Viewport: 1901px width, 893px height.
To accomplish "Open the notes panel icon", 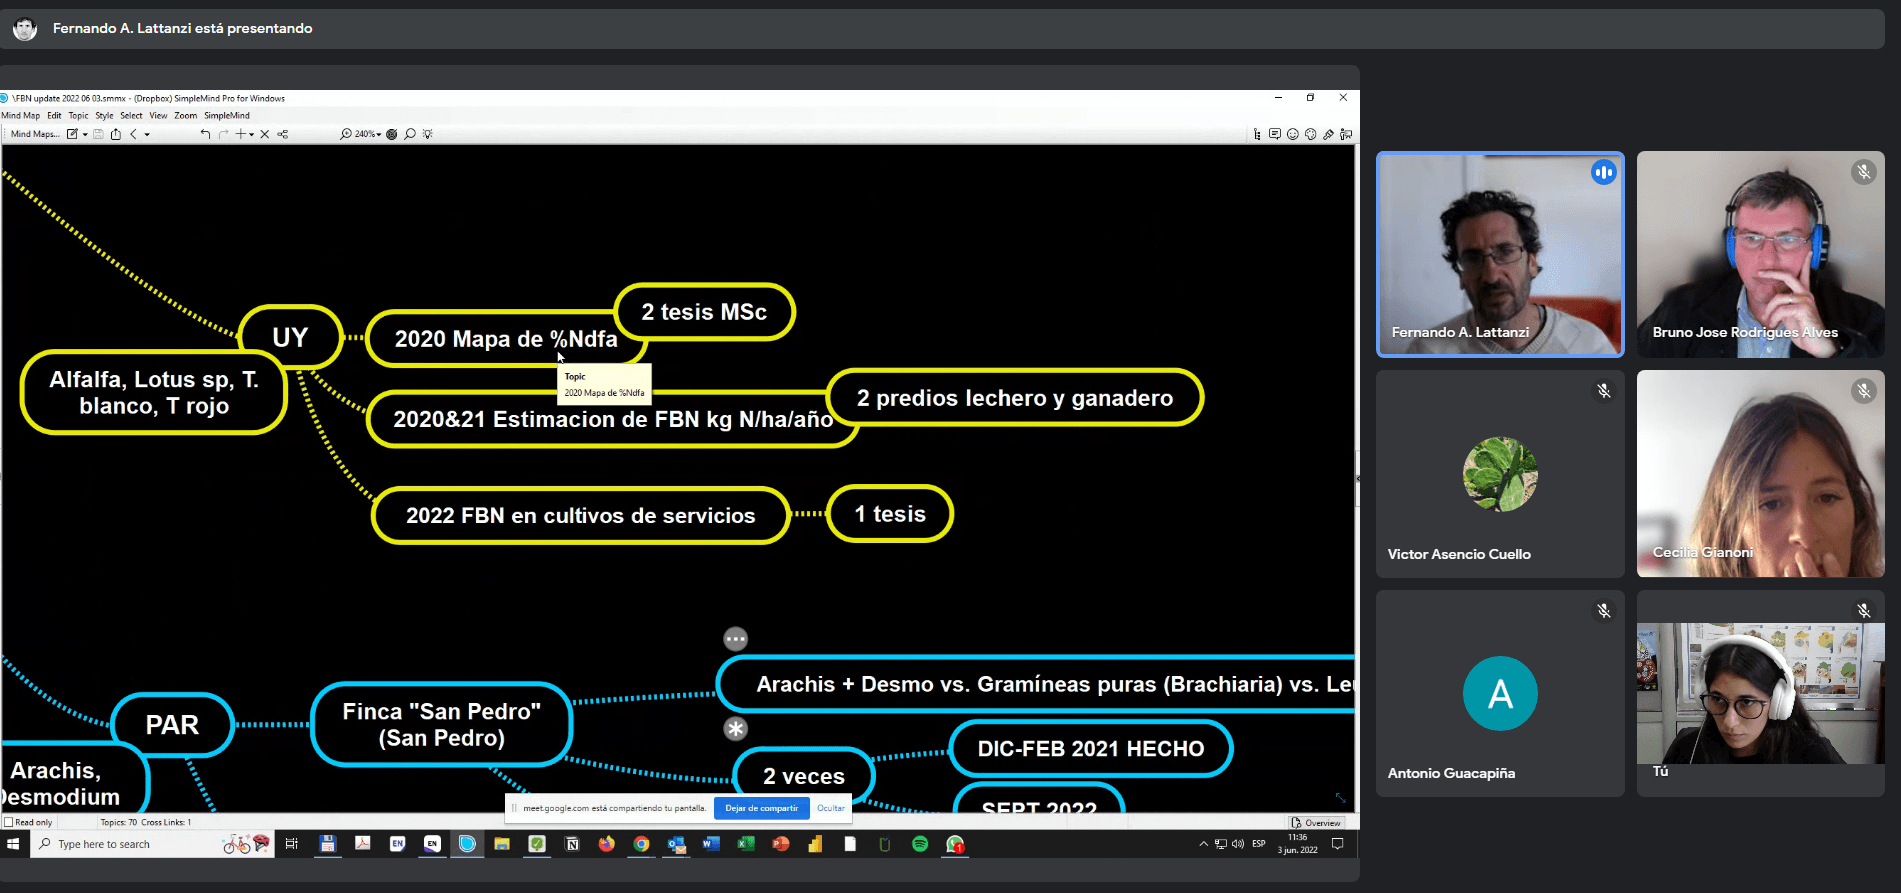I will click(x=1275, y=134).
